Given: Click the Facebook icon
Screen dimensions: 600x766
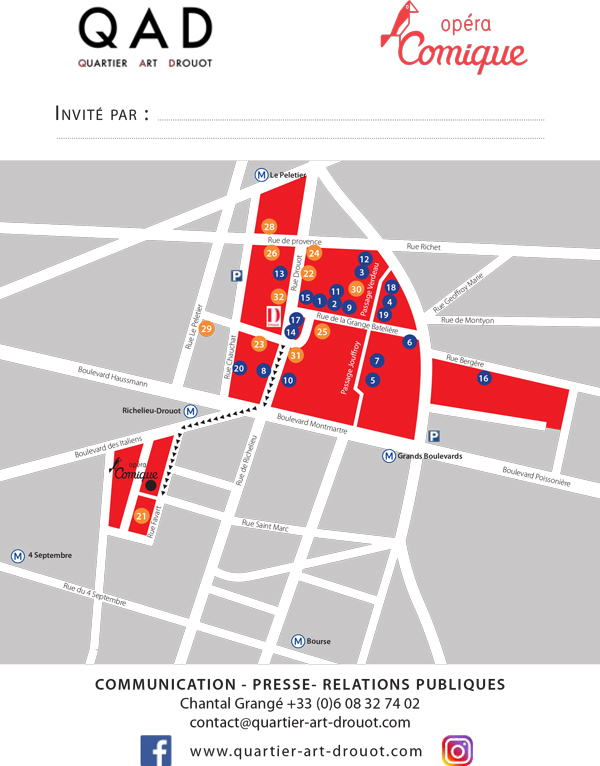Looking at the screenshot, I should [x=156, y=750].
